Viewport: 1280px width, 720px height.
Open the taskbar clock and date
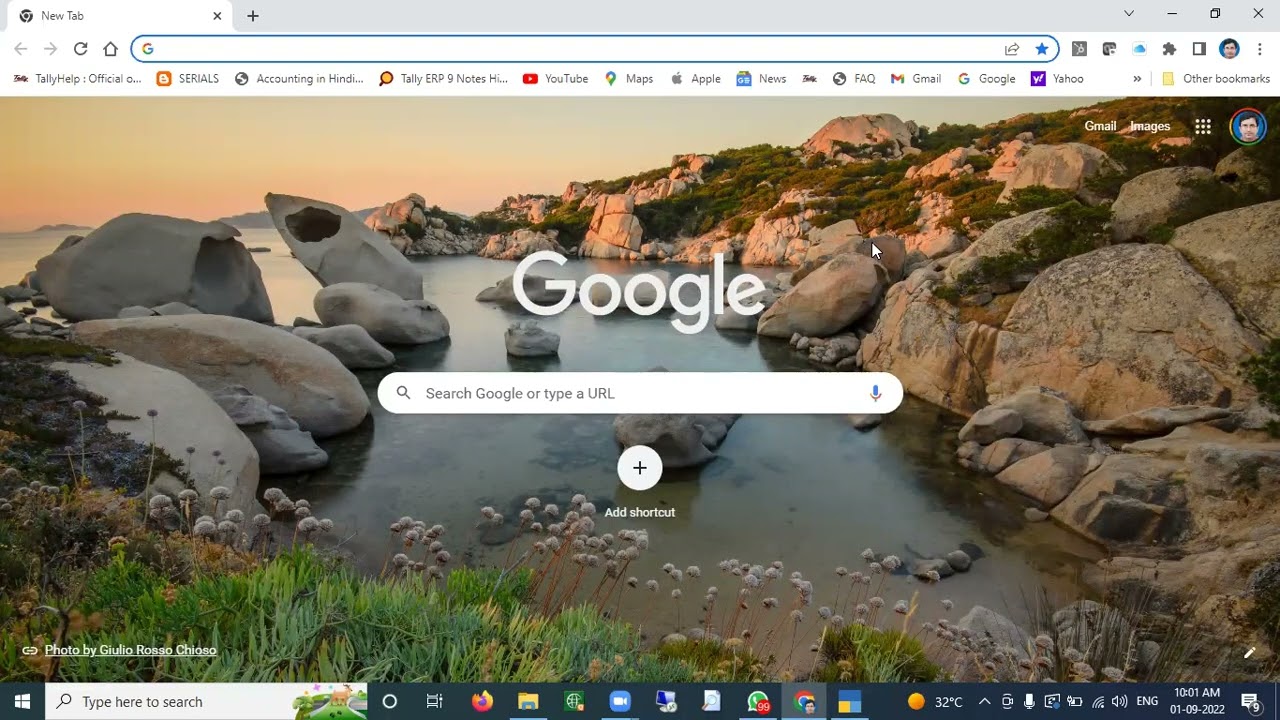click(1197, 701)
